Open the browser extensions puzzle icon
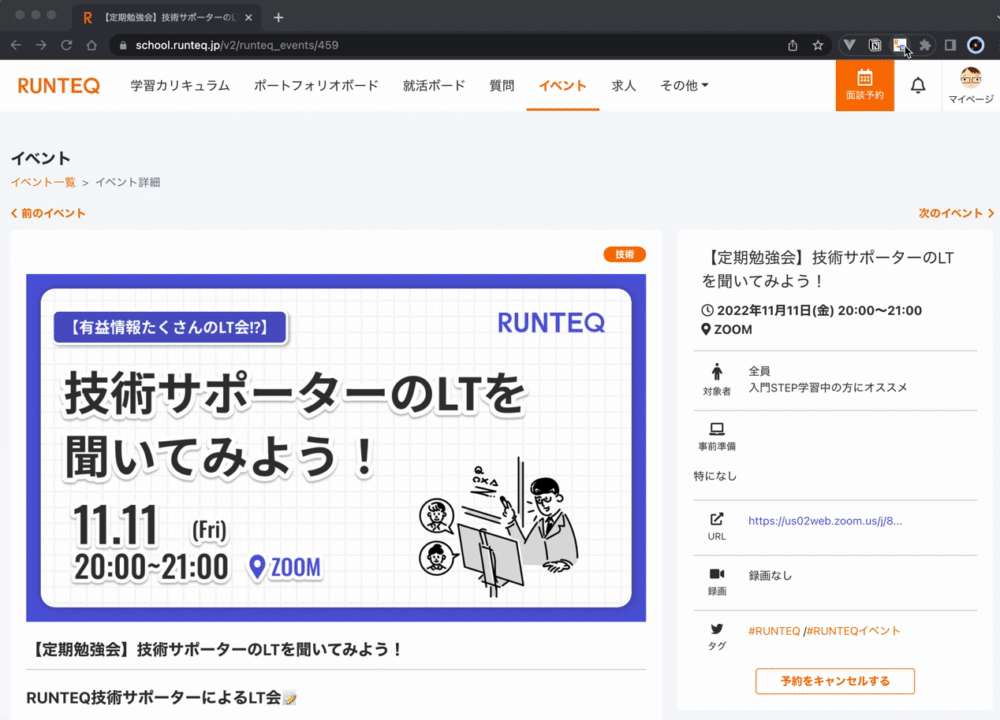The image size is (1000, 720). click(925, 45)
